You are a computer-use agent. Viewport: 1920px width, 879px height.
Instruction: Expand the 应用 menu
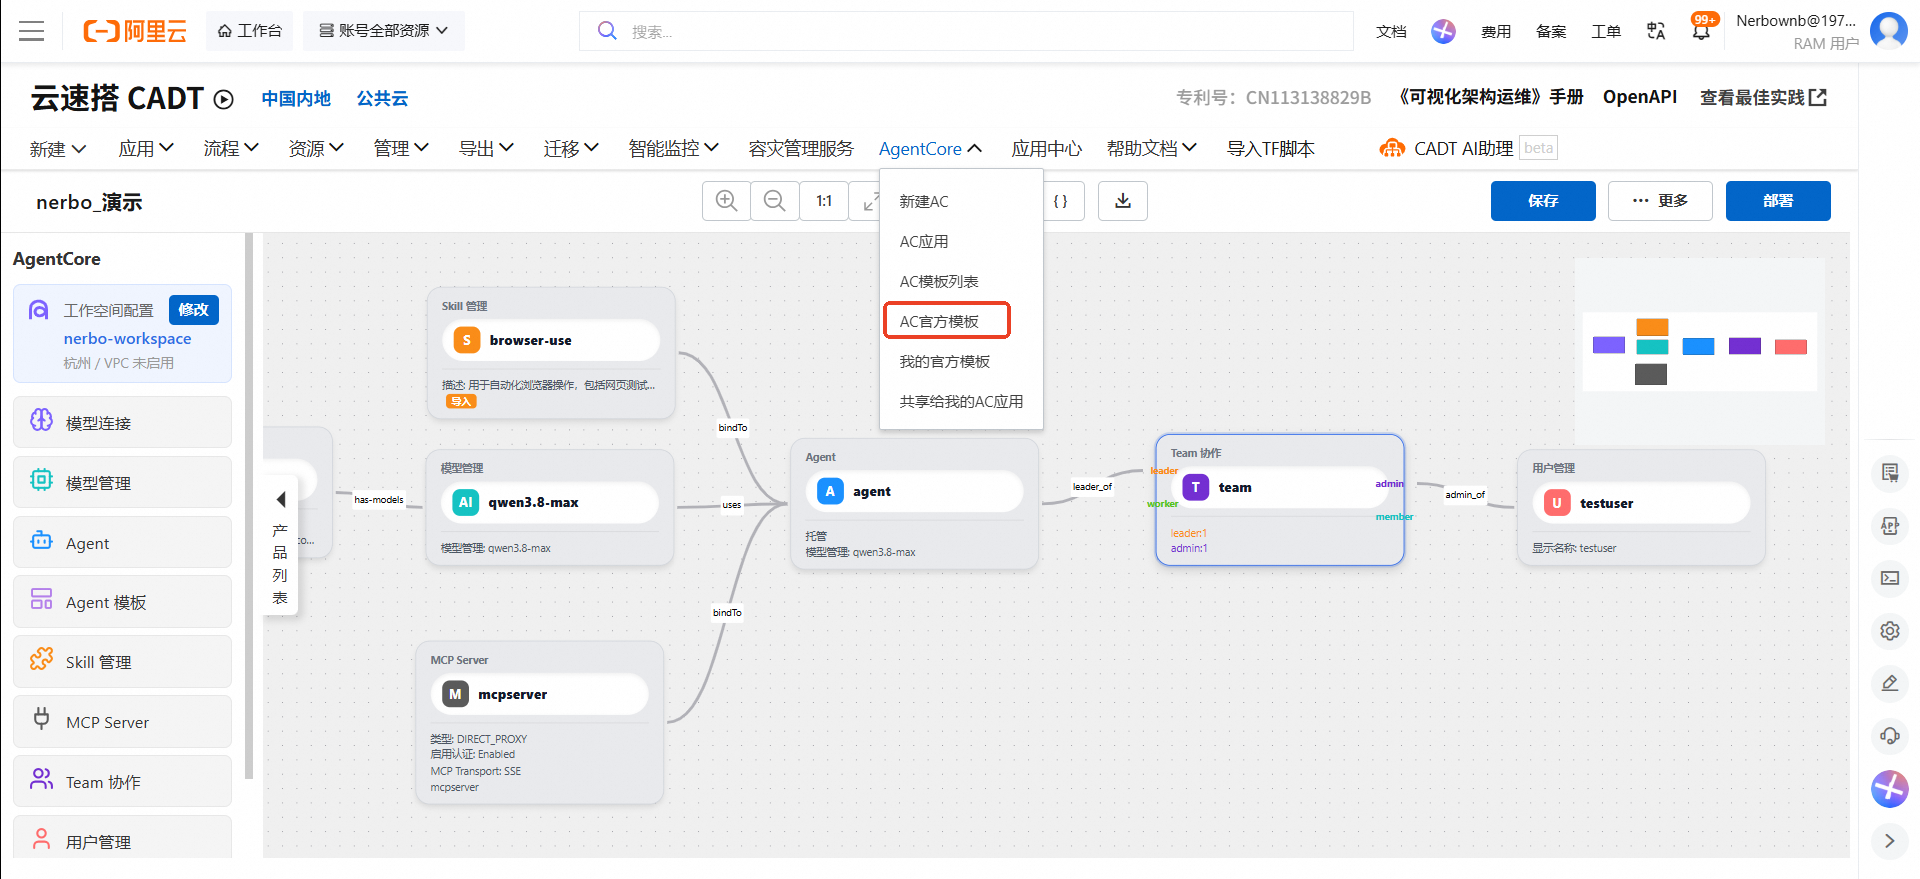coord(146,149)
